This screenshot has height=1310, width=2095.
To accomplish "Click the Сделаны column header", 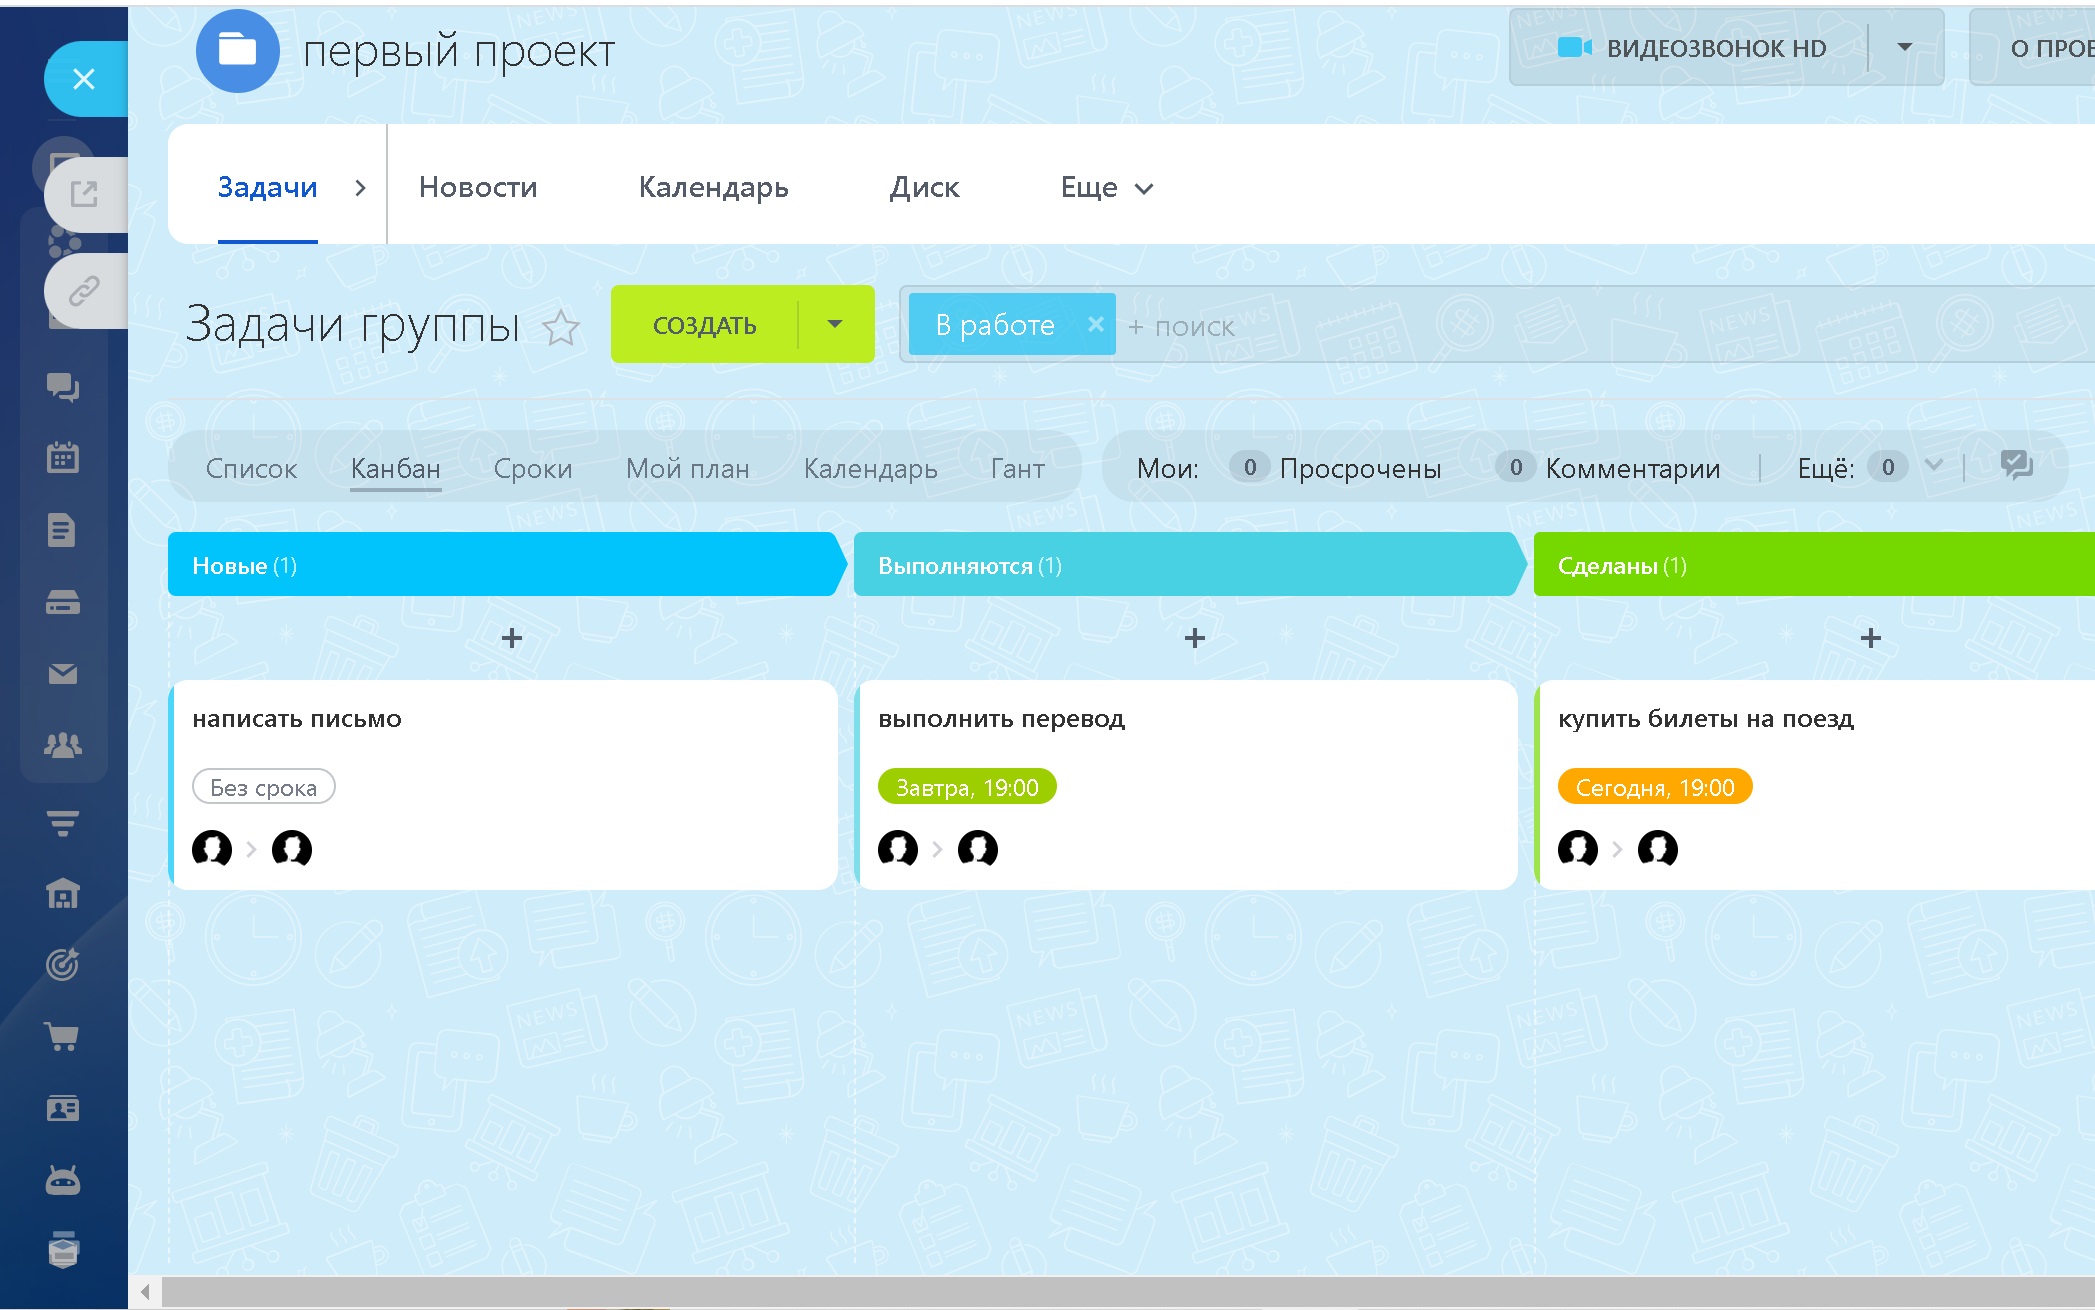I will point(1814,565).
